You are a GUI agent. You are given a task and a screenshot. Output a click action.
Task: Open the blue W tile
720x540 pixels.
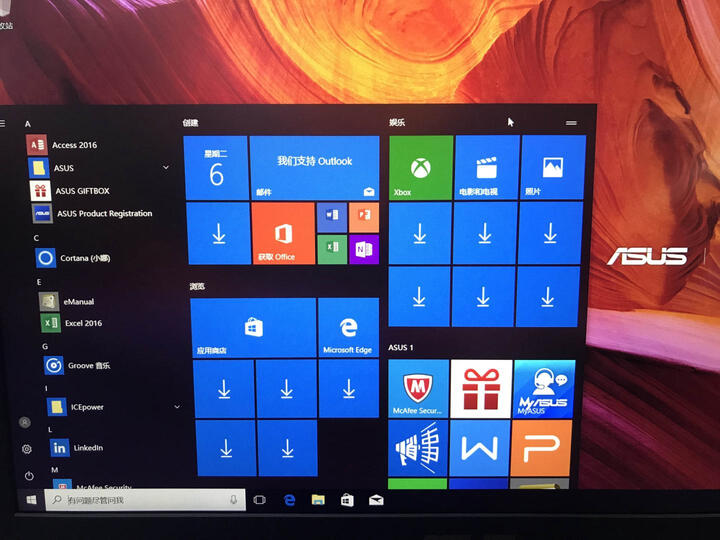click(x=480, y=448)
